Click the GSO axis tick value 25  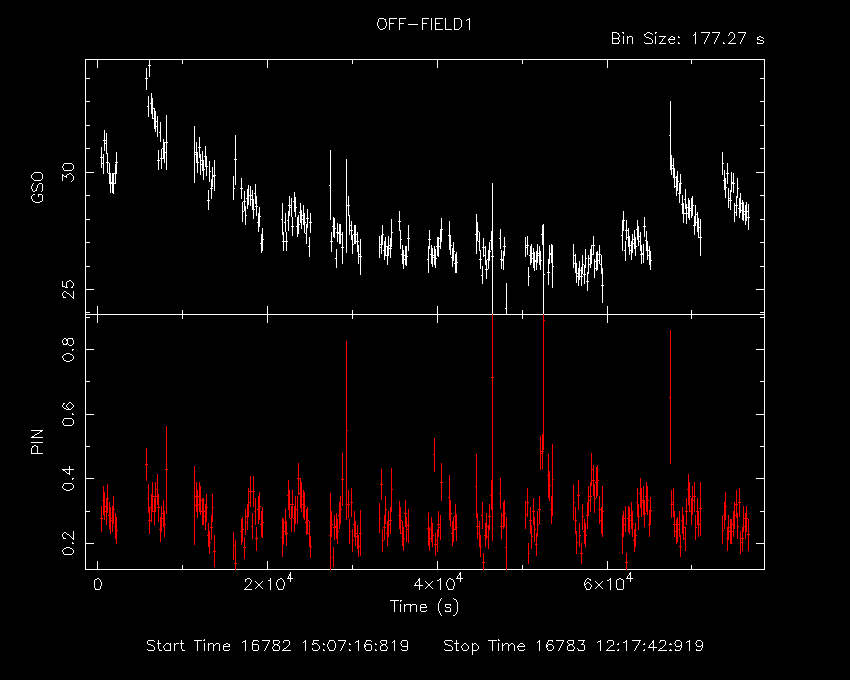68,289
